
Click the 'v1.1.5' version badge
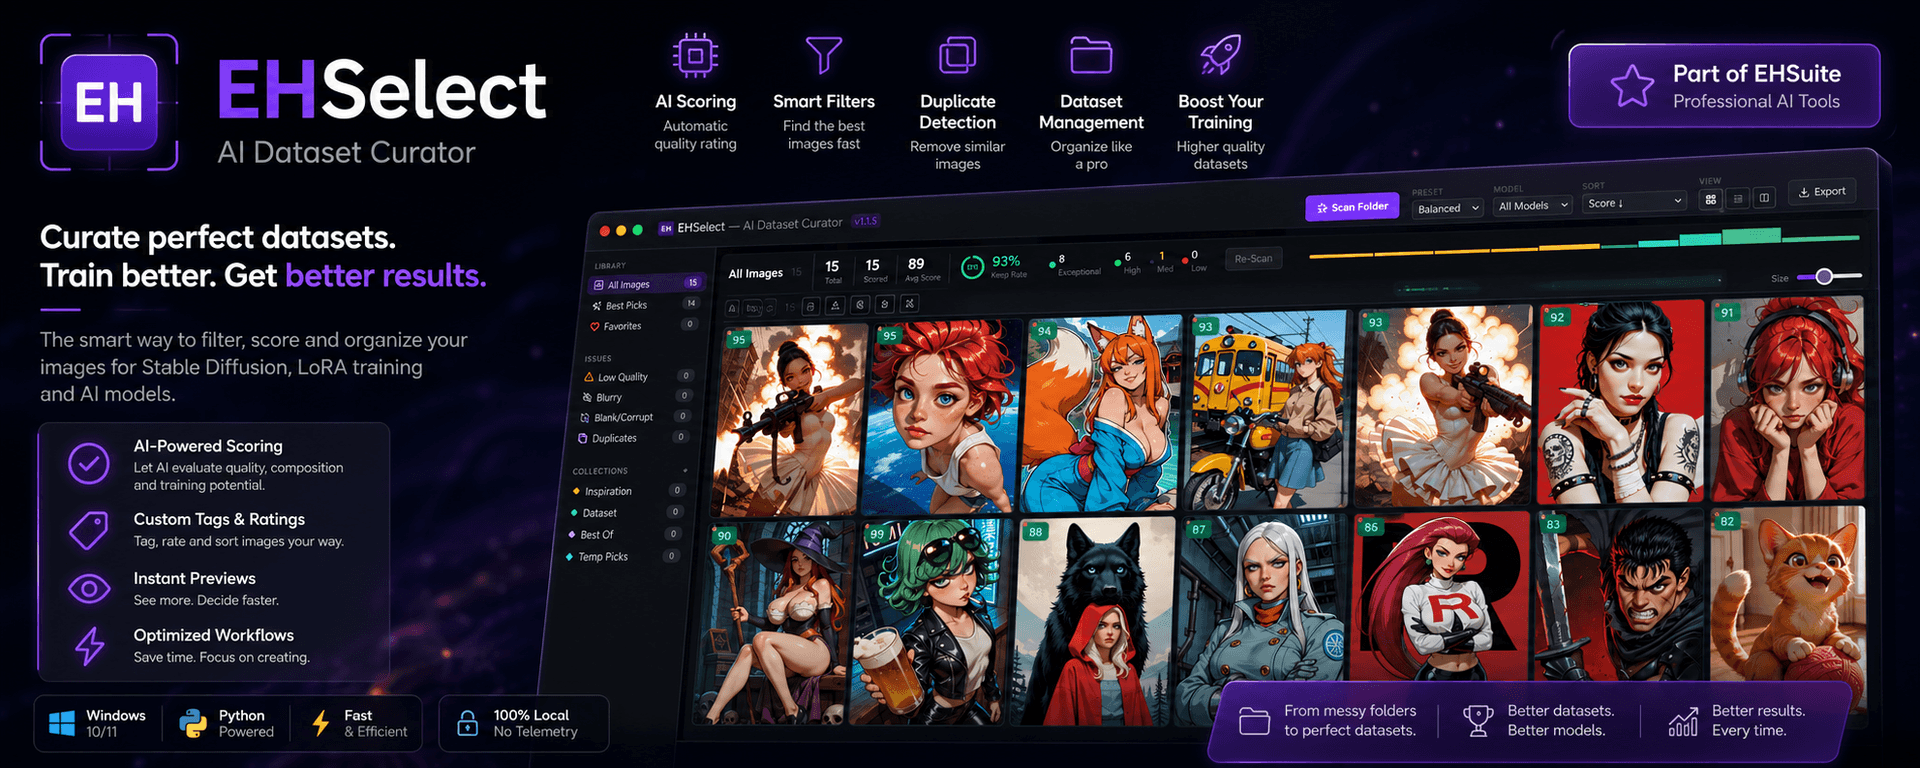tap(866, 221)
